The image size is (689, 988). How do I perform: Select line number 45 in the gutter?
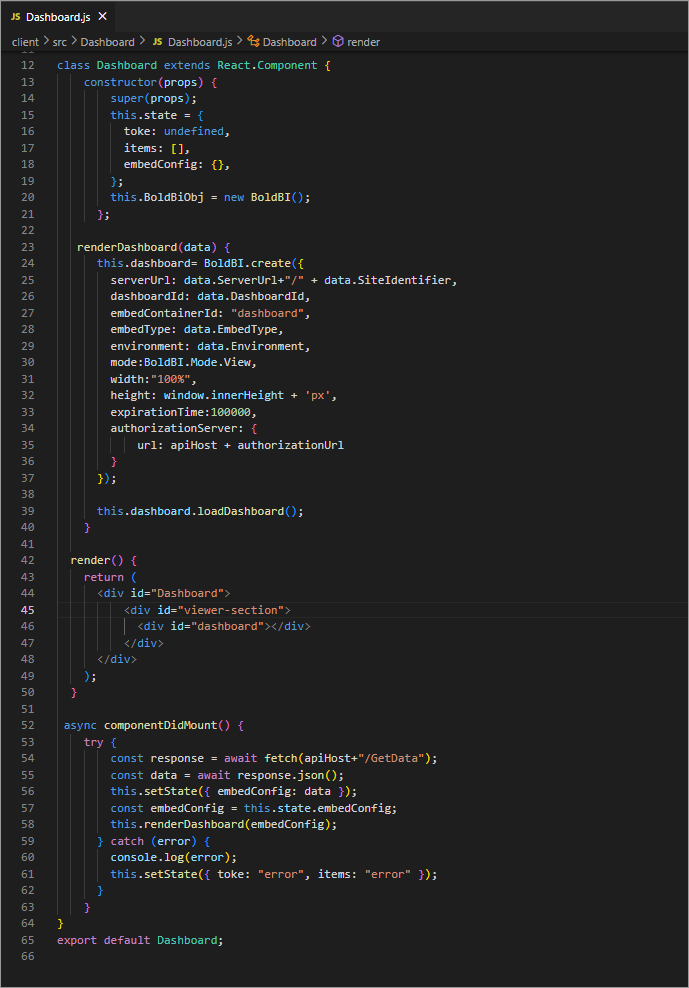[x=27, y=610]
